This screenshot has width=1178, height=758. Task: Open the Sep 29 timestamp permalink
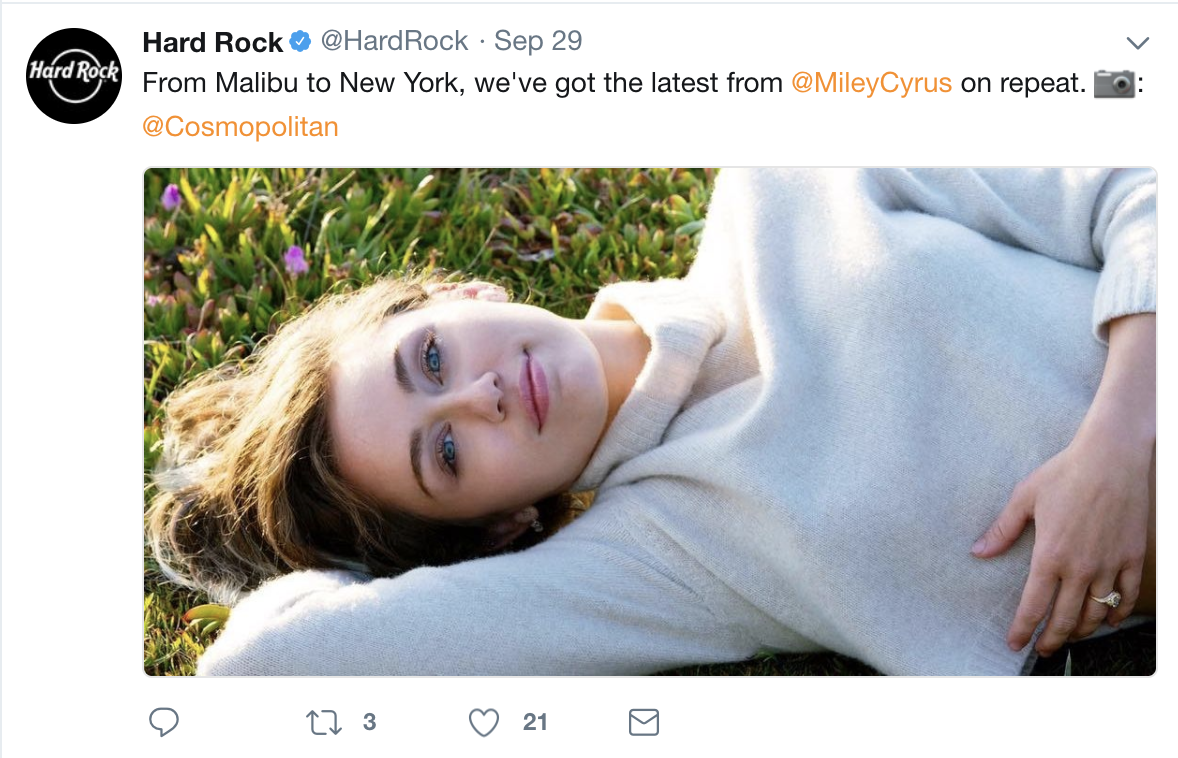(538, 41)
